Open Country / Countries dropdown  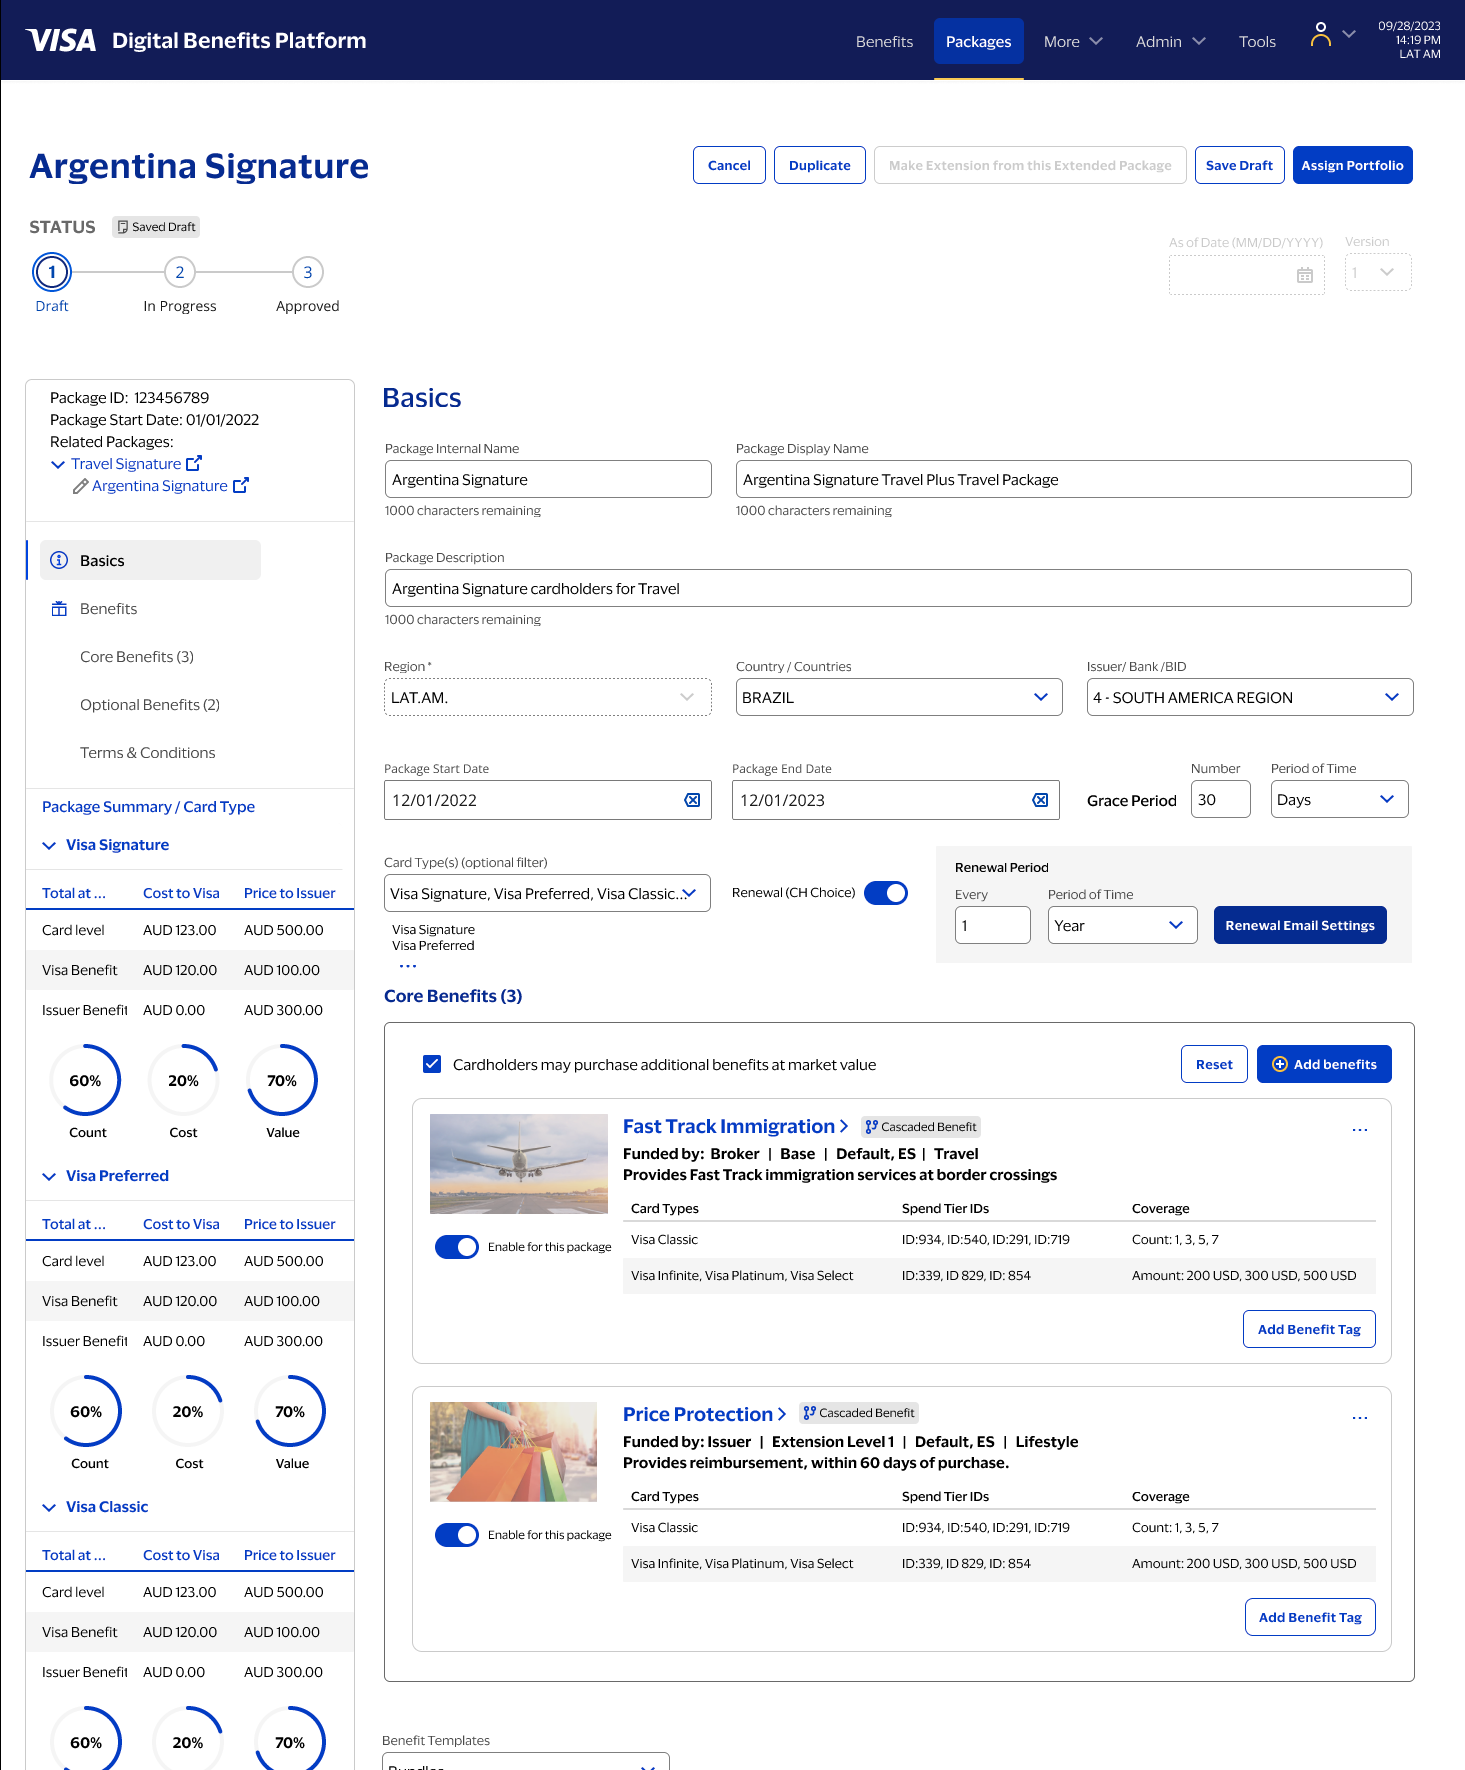click(x=899, y=697)
